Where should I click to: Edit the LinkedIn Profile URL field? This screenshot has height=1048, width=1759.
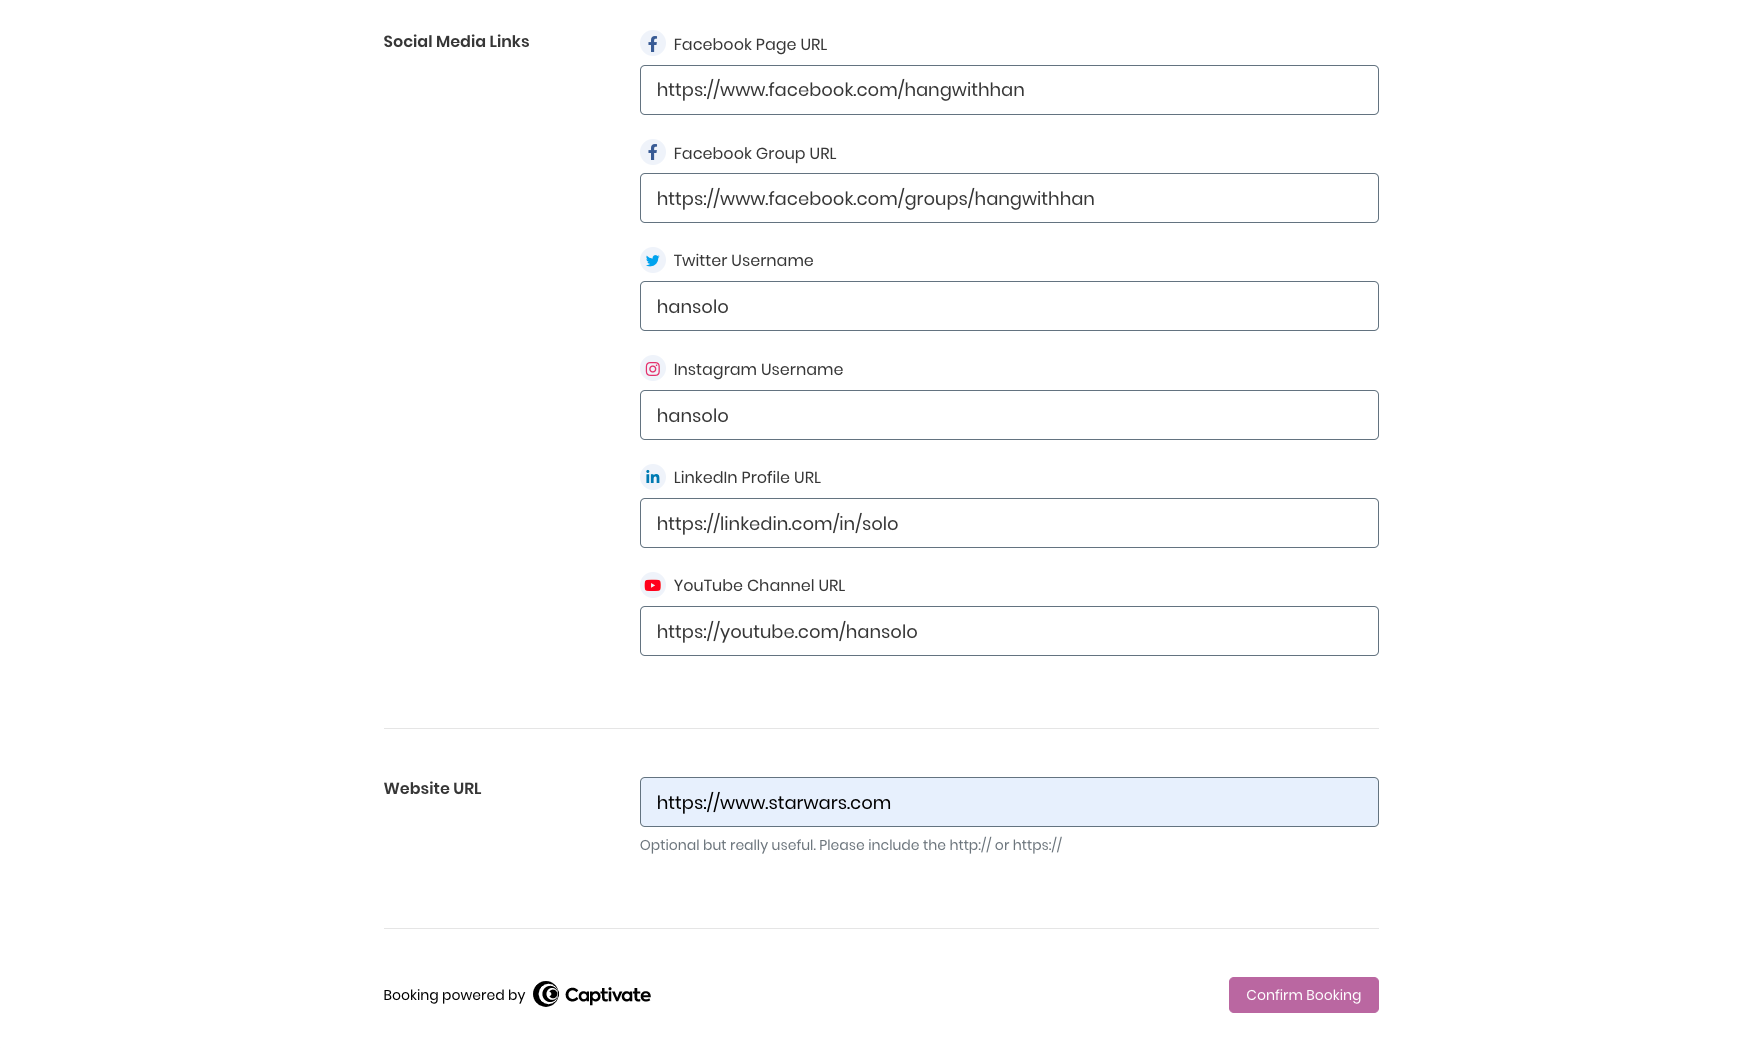coord(1008,523)
